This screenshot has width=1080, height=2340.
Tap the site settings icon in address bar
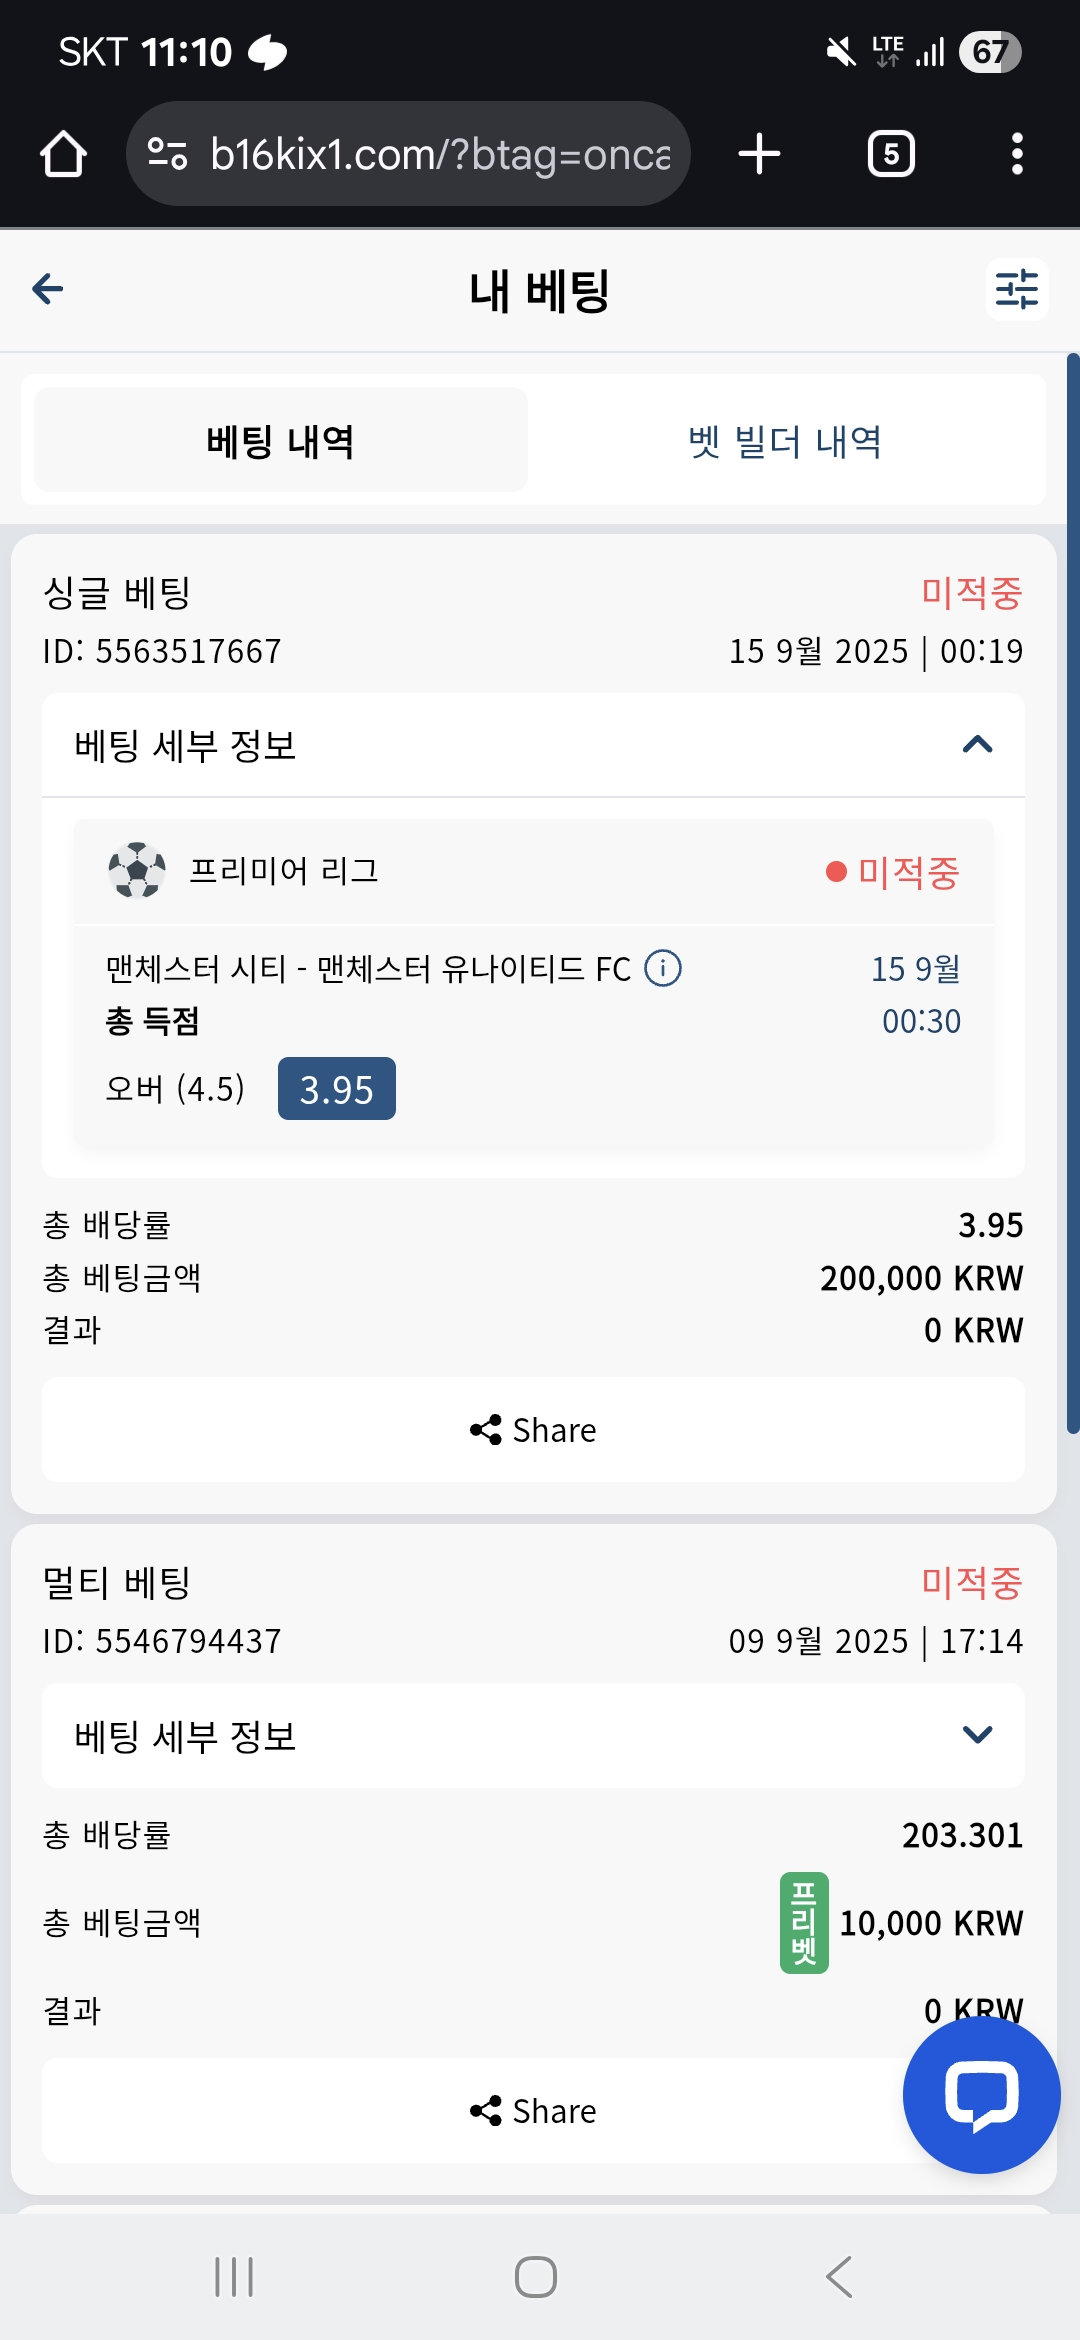click(167, 154)
